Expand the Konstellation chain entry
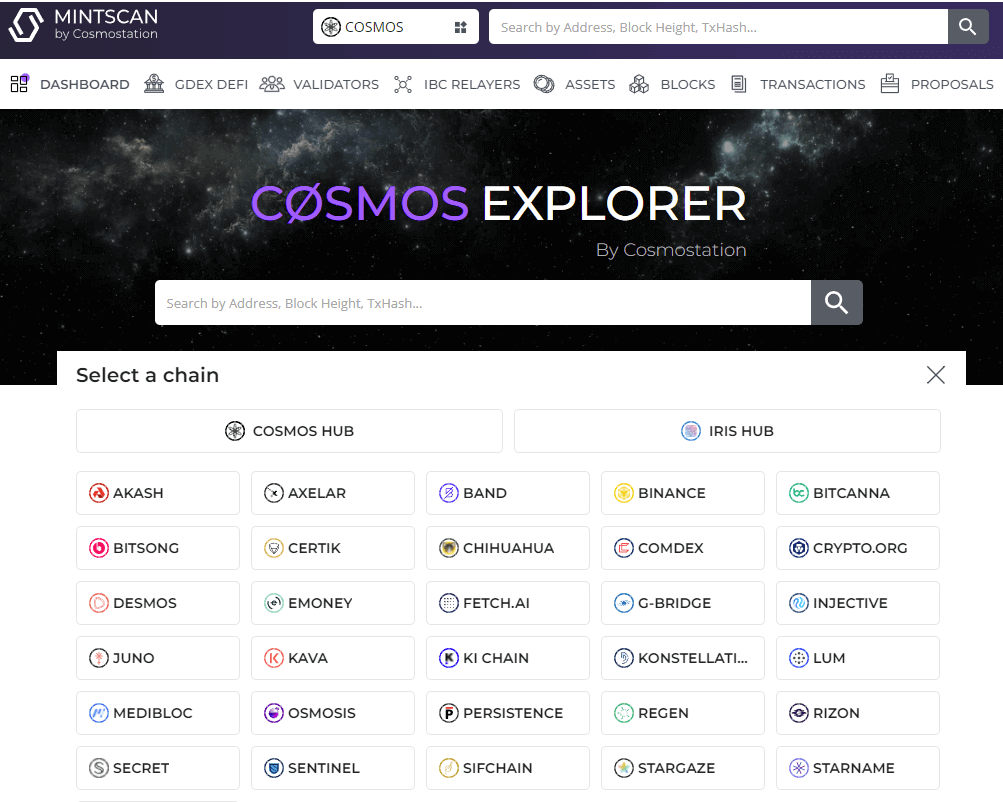 coord(682,658)
